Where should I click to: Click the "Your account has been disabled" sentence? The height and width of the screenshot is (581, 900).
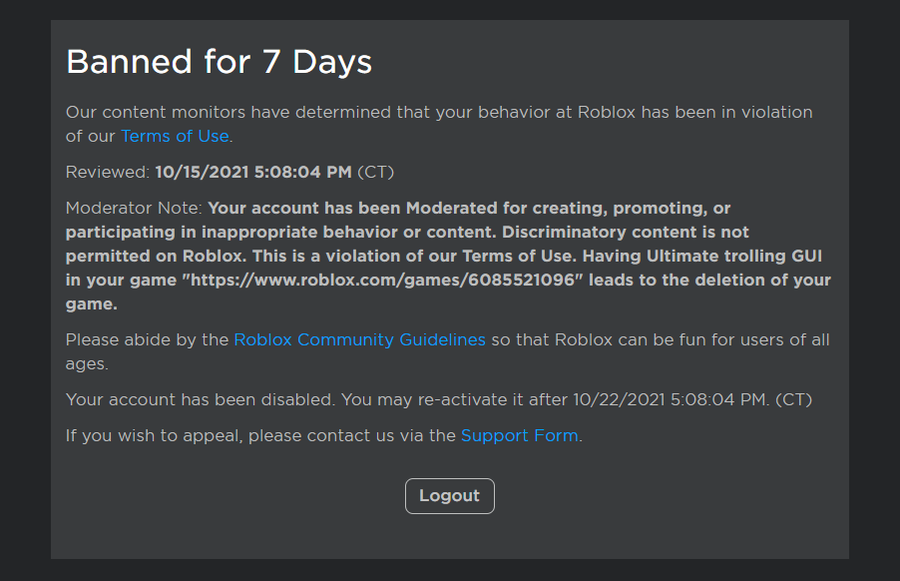[200, 400]
